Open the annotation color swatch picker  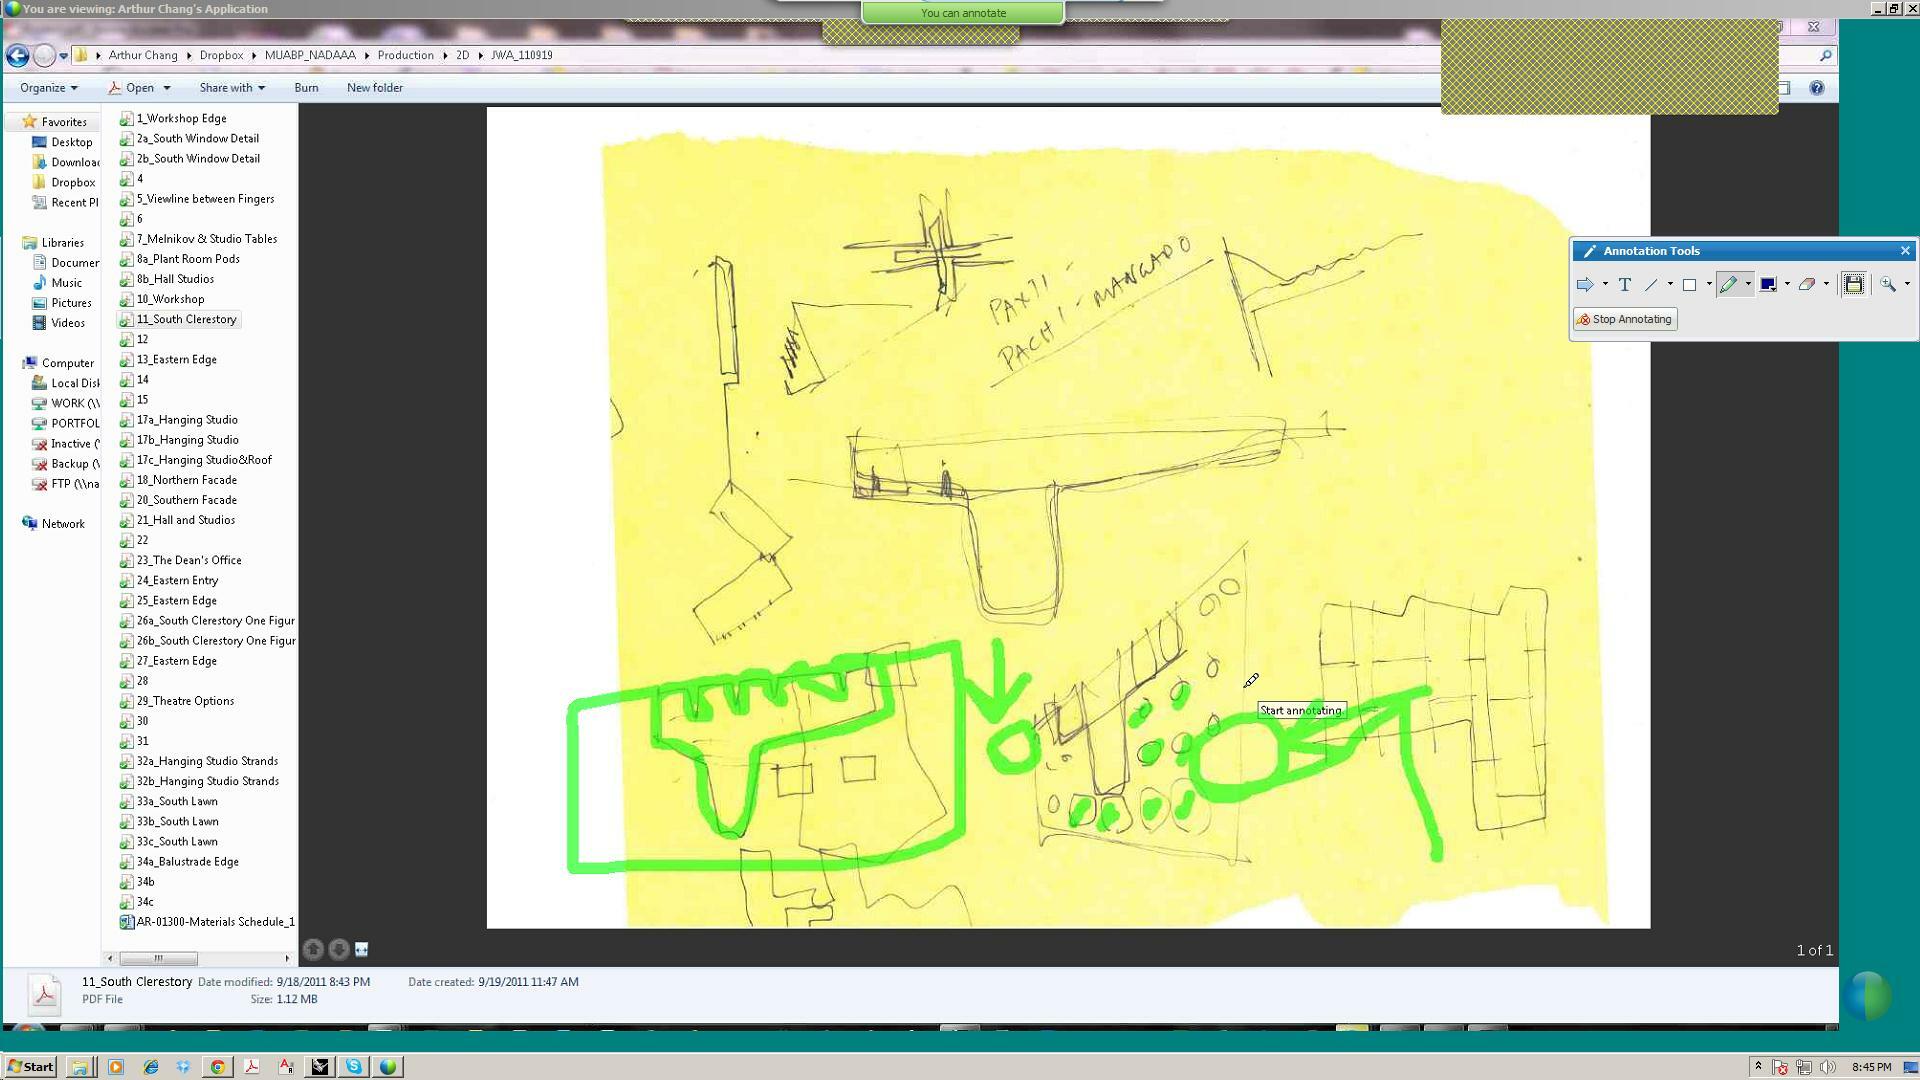click(x=1767, y=285)
